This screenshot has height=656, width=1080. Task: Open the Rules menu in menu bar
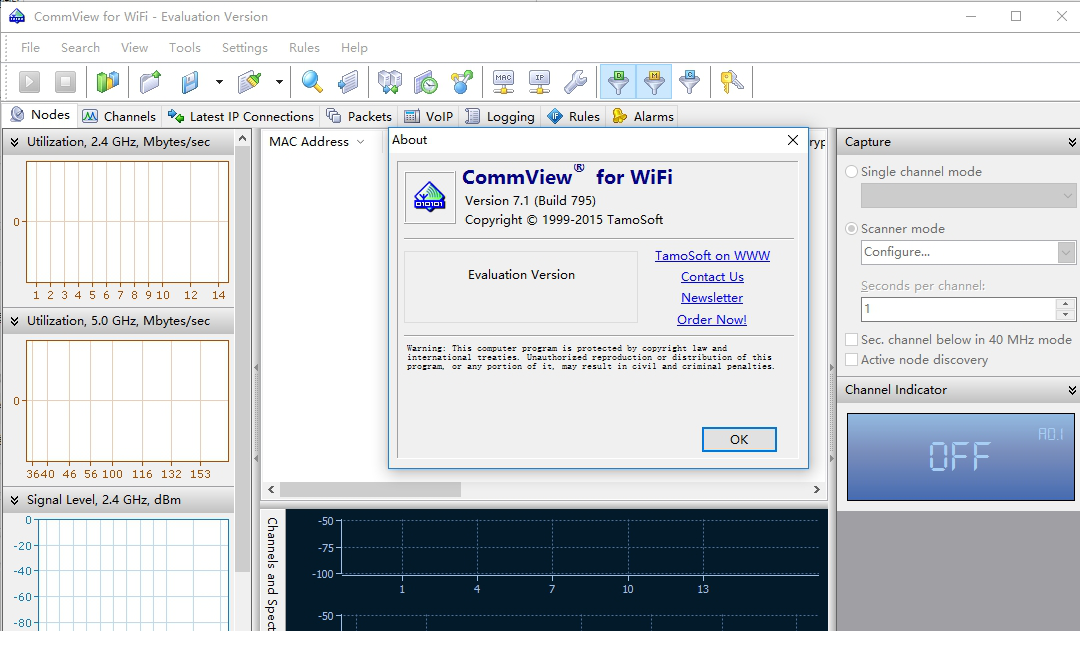tap(304, 48)
